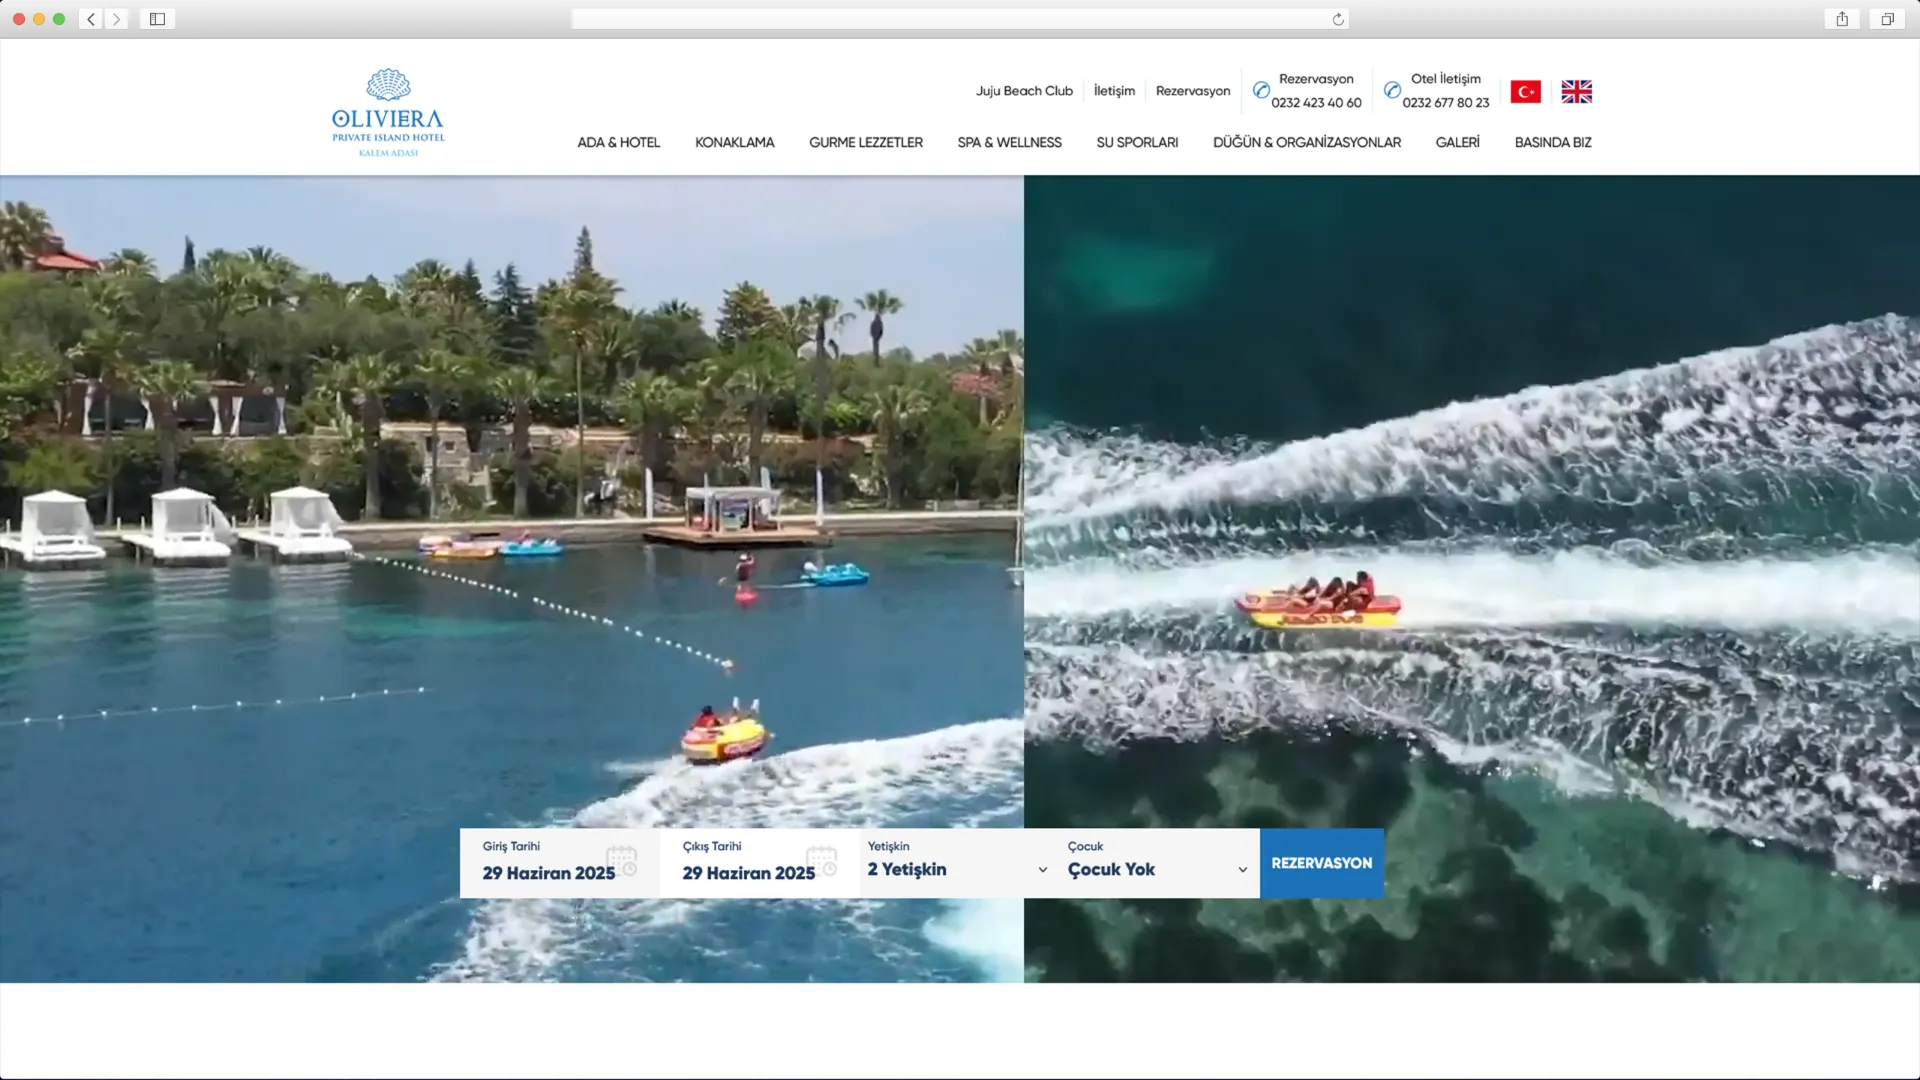The image size is (1920, 1080).
Task: Open the KONAKLAMA menu item
Action: (x=734, y=143)
